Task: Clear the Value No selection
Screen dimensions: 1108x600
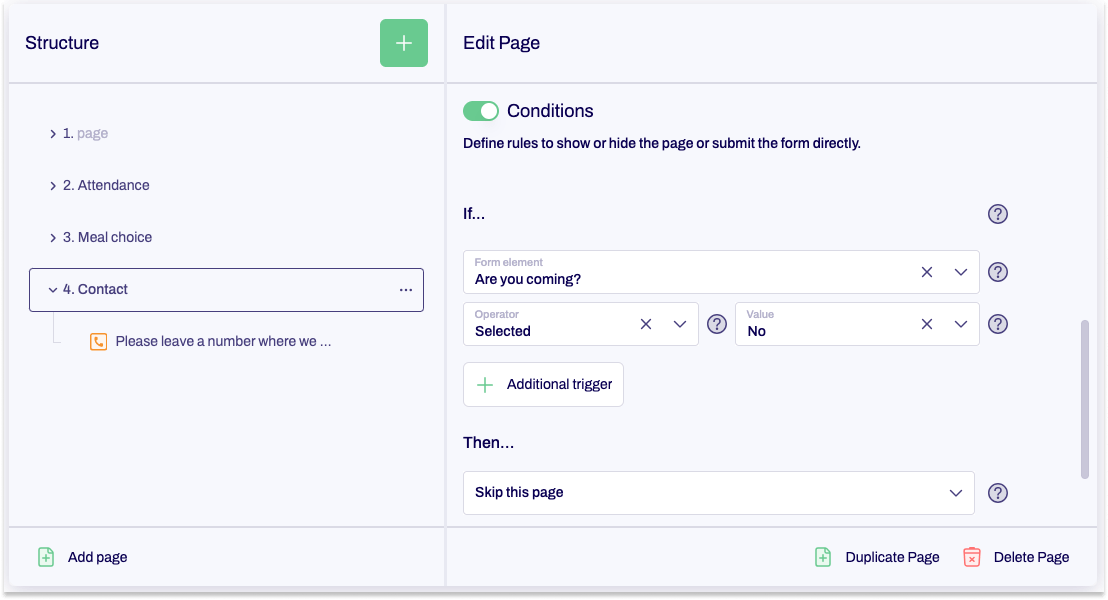Action: pos(926,324)
